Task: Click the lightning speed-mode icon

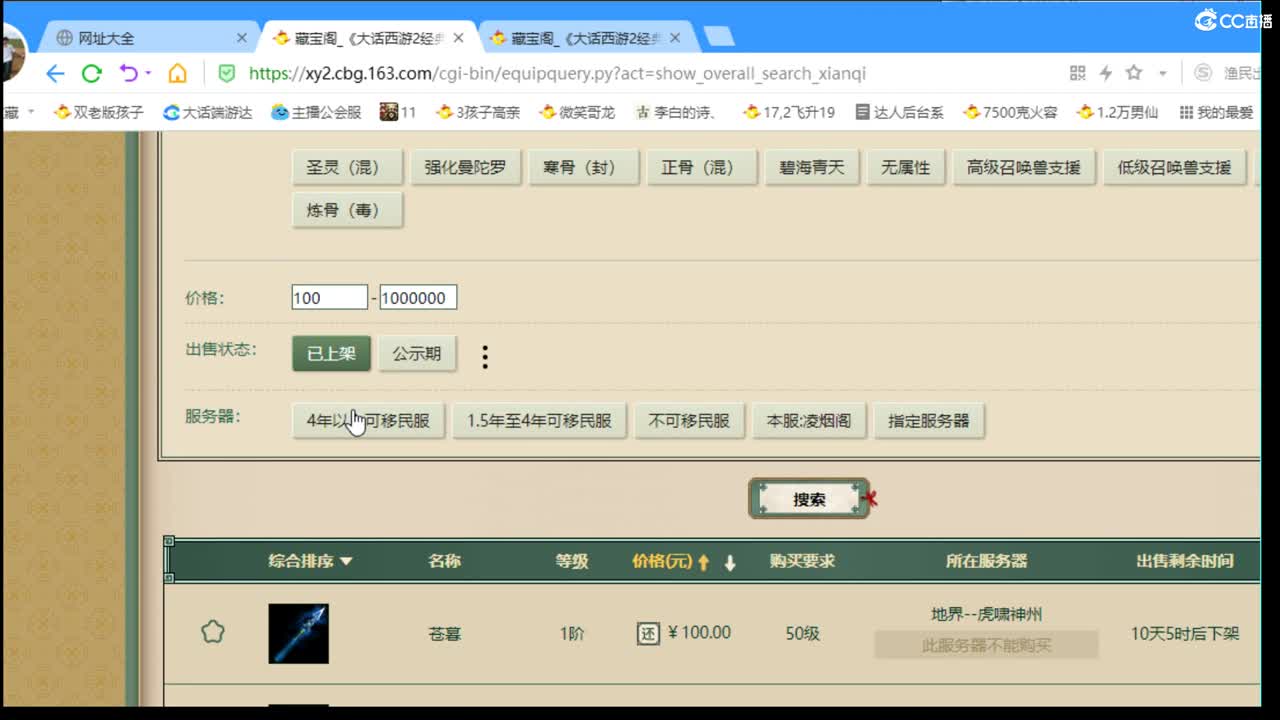Action: tap(1105, 73)
